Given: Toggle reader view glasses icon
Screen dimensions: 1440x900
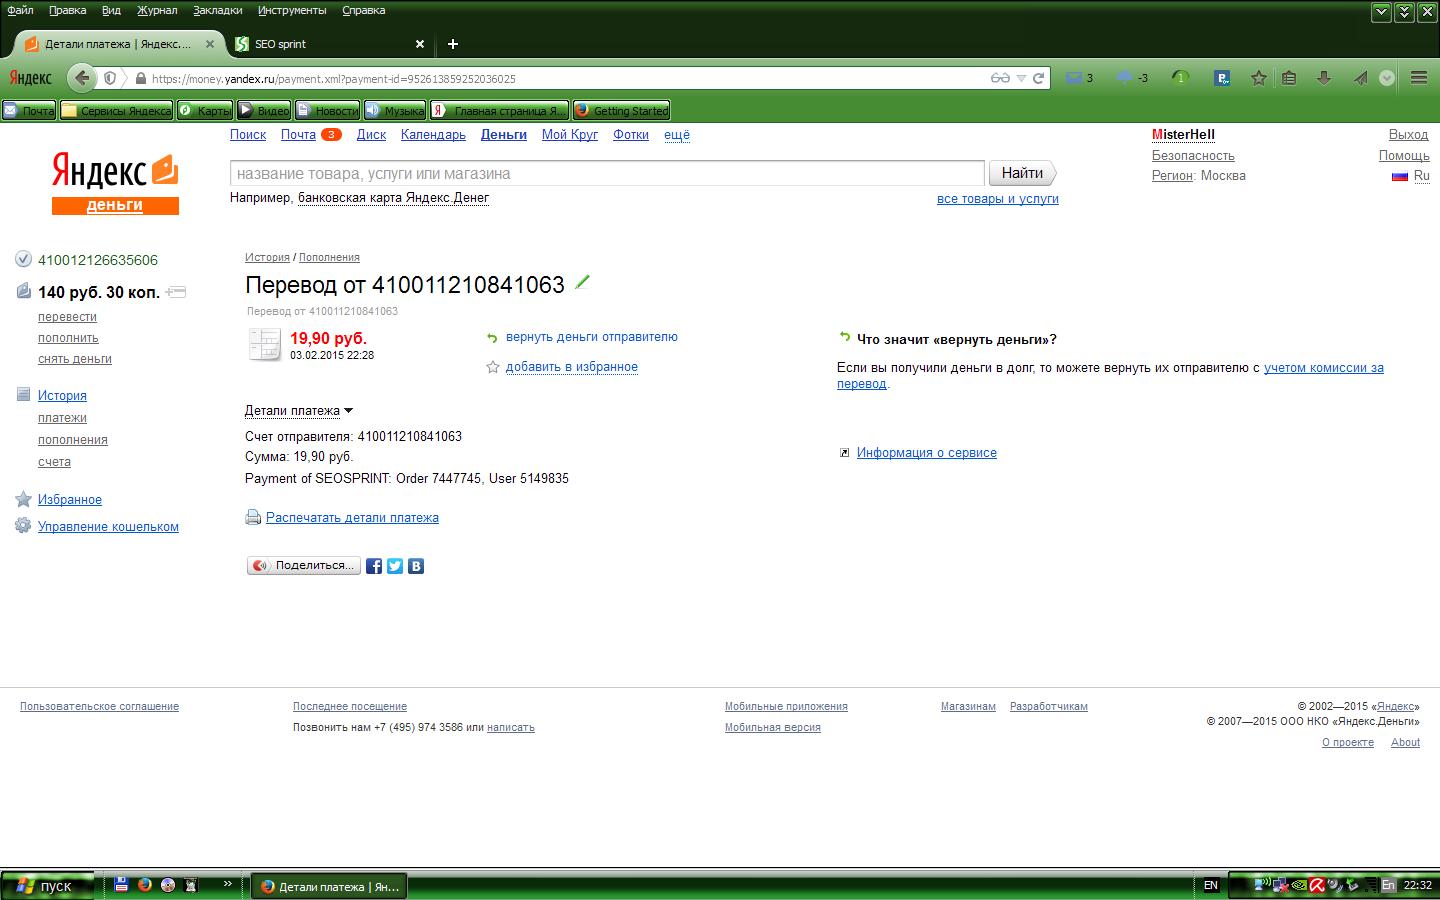Looking at the screenshot, I should (x=1000, y=78).
